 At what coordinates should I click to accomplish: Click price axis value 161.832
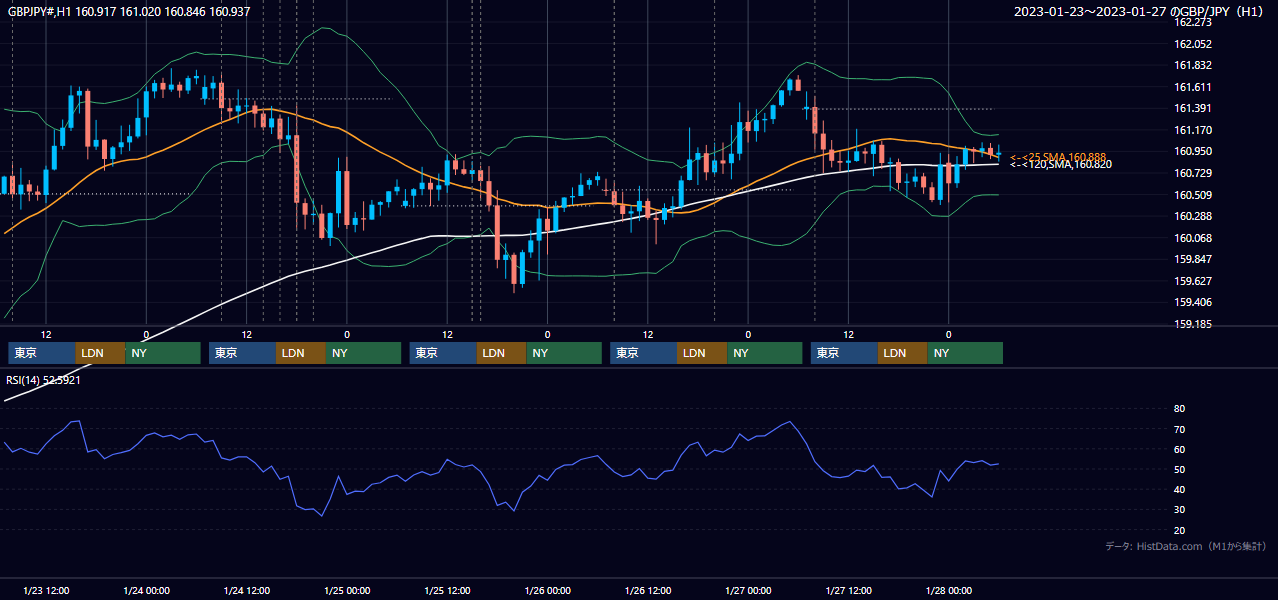[x=1193, y=65]
